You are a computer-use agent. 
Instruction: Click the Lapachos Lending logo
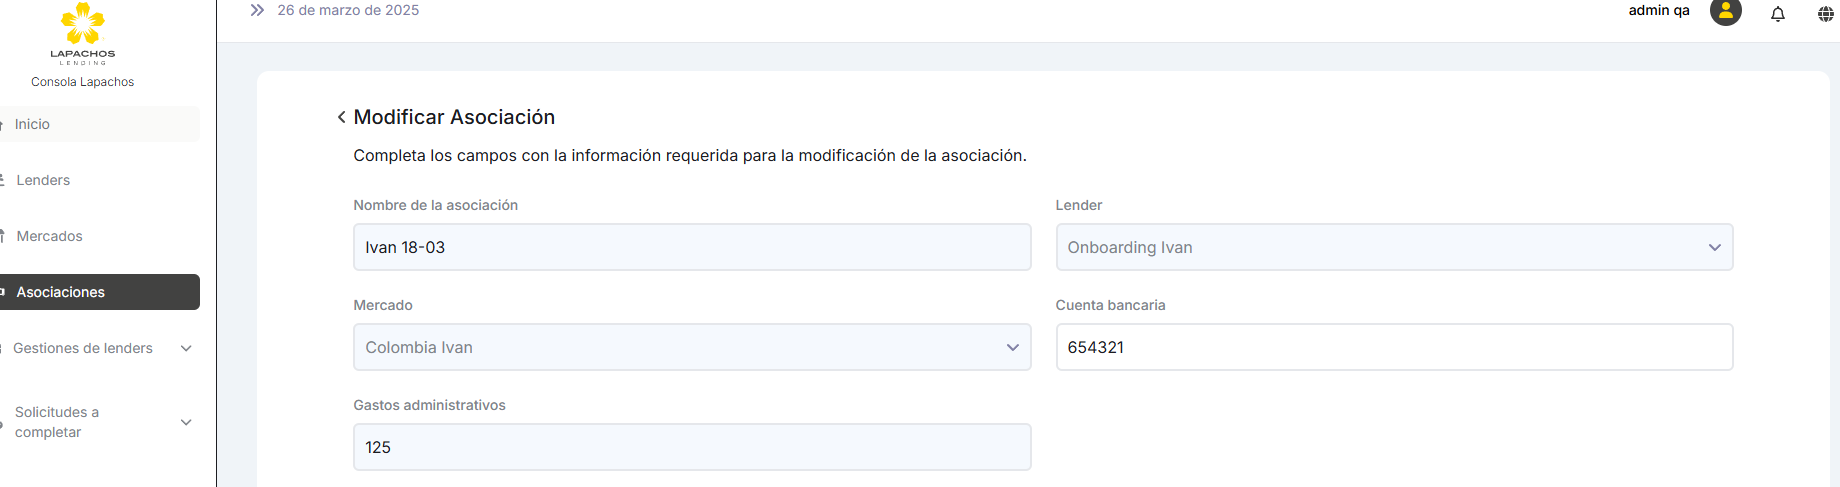click(82, 32)
